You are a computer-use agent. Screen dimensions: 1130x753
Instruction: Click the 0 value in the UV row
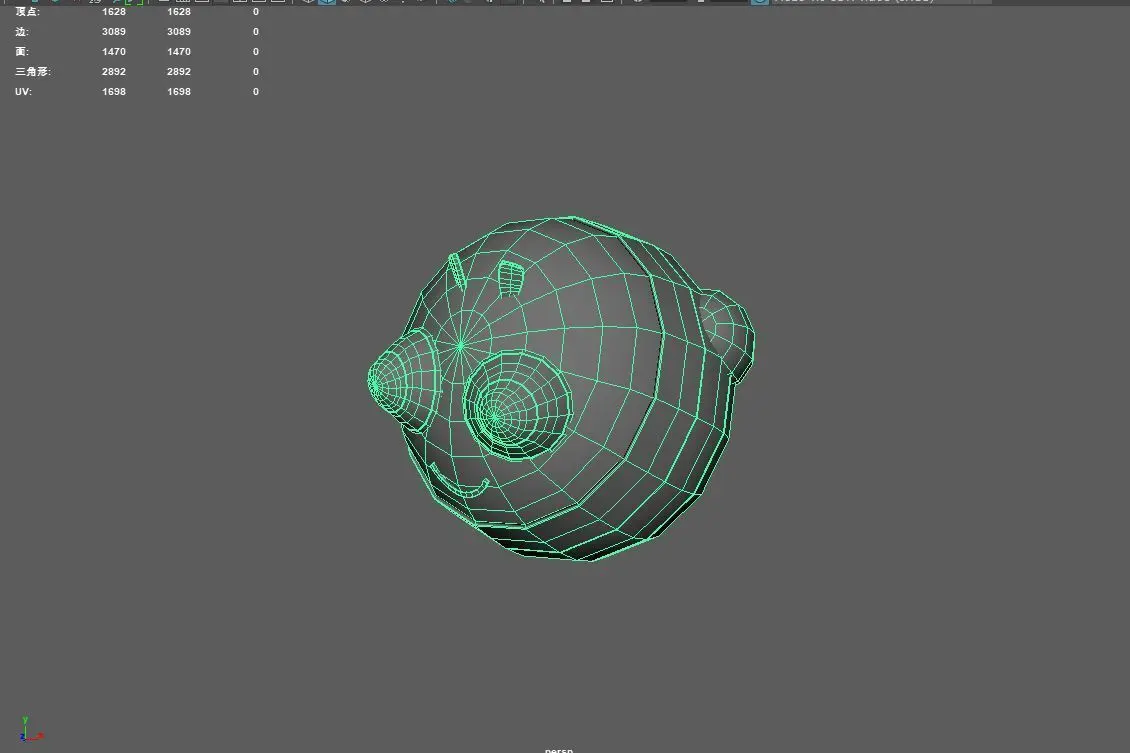(256, 92)
